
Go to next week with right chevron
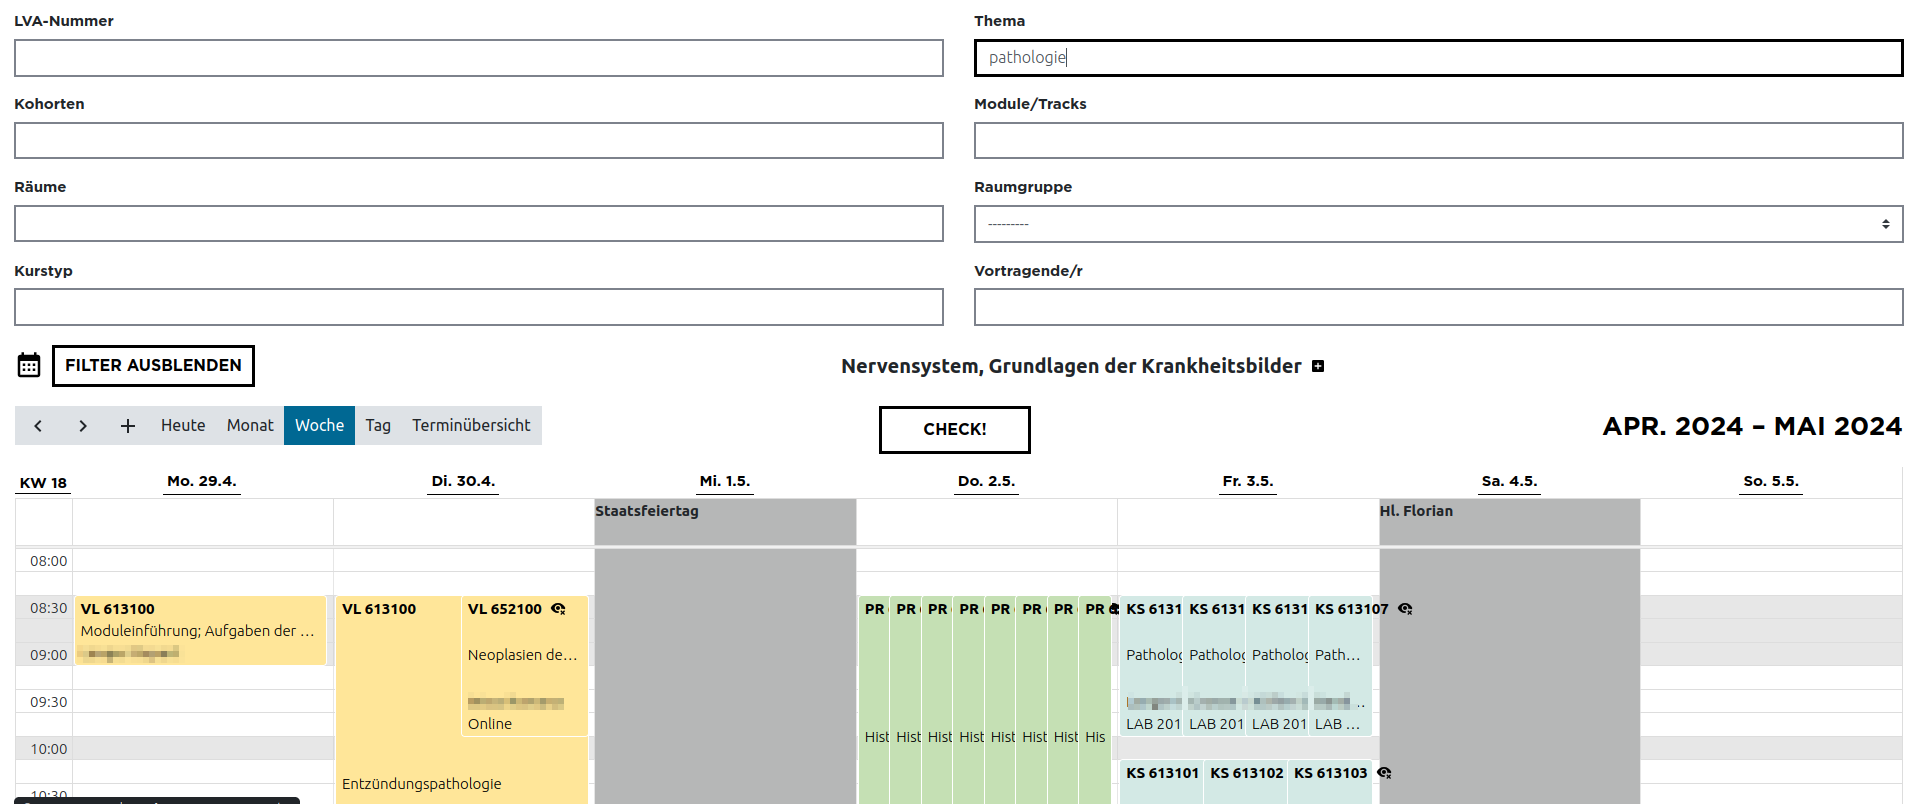[x=83, y=426]
